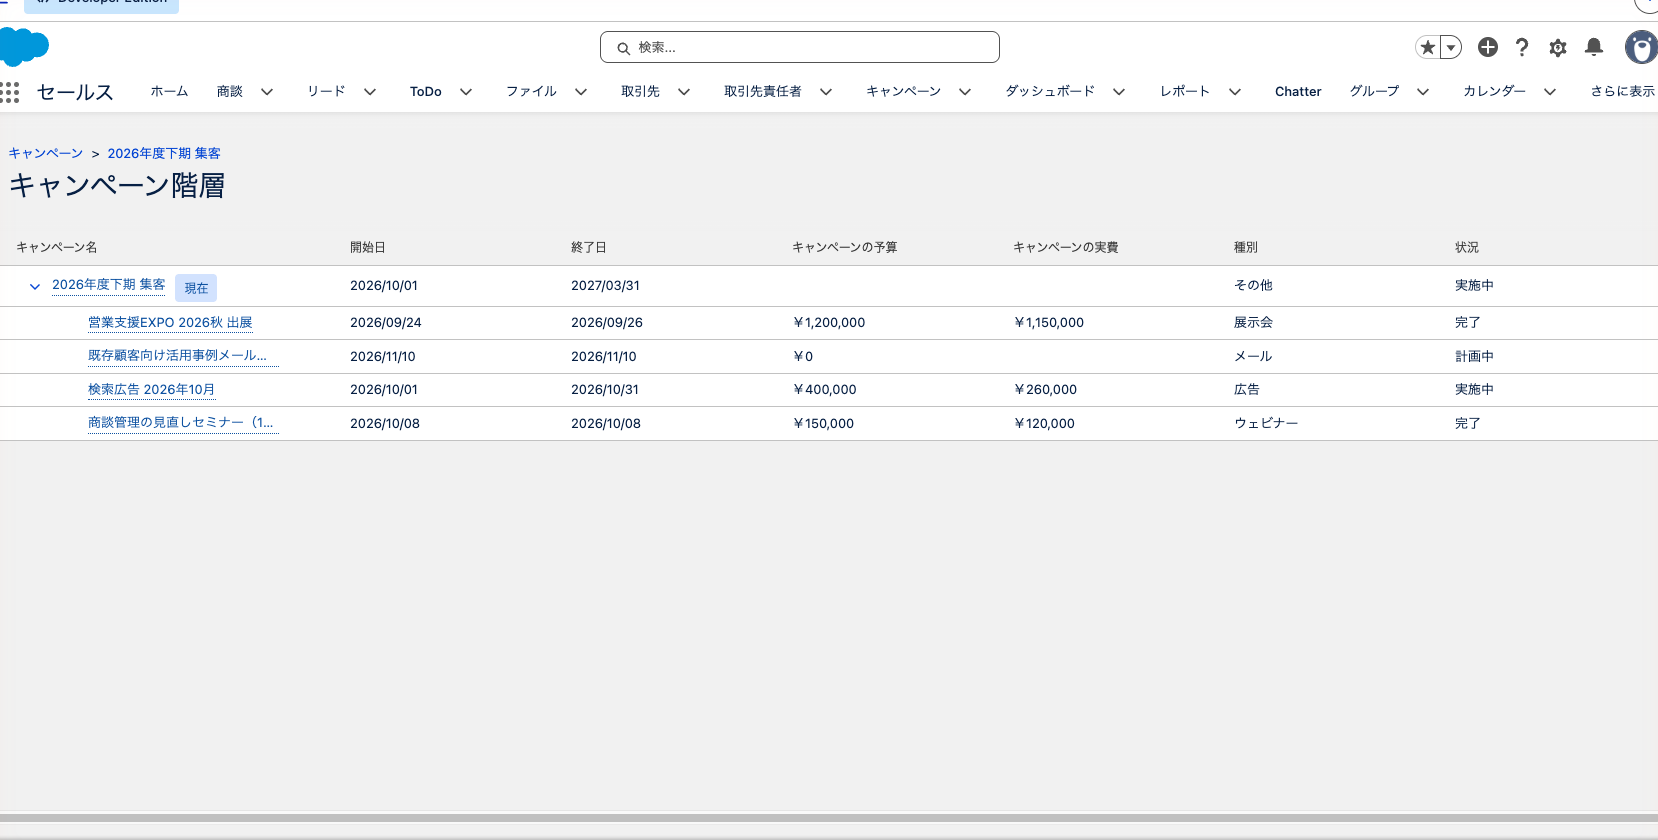Click the search field
This screenshot has height=840, width=1658.
tap(800, 47)
